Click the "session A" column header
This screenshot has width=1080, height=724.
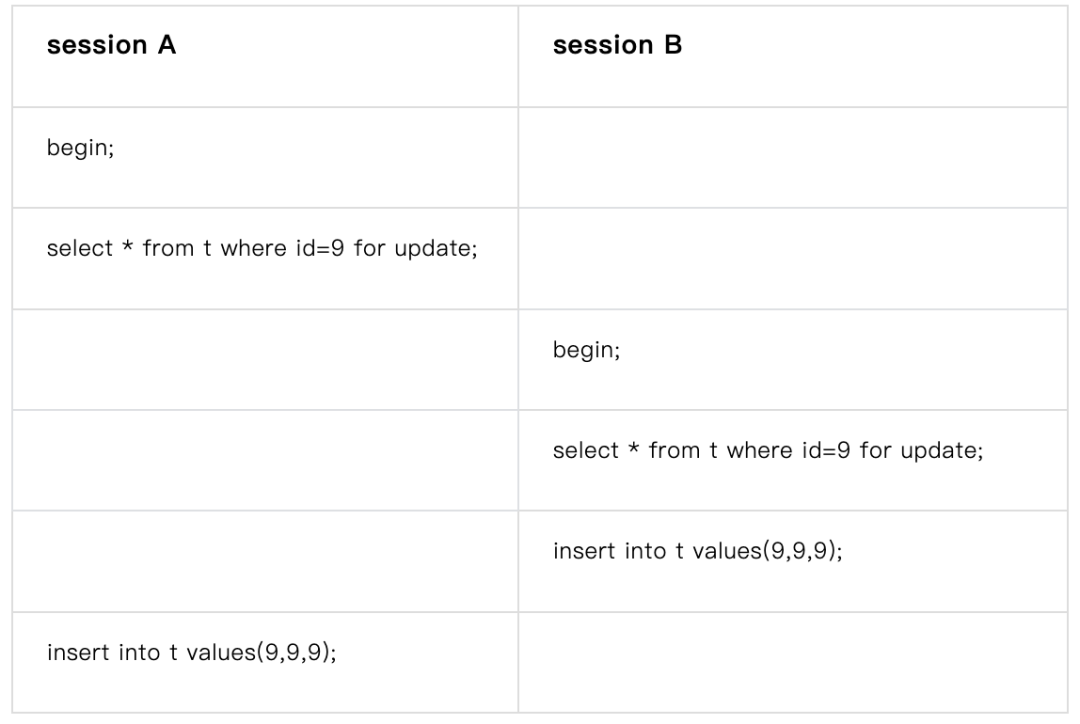pyautogui.click(x=111, y=46)
